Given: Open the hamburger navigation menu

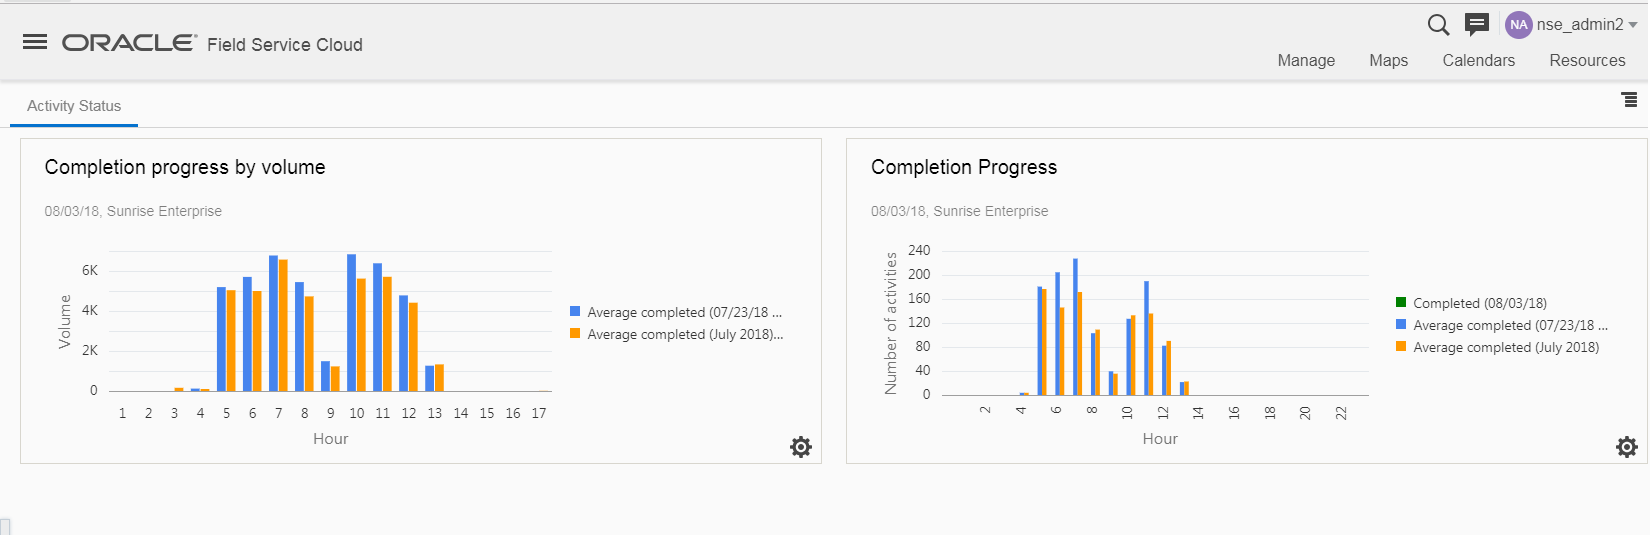Looking at the screenshot, I should coord(35,42).
